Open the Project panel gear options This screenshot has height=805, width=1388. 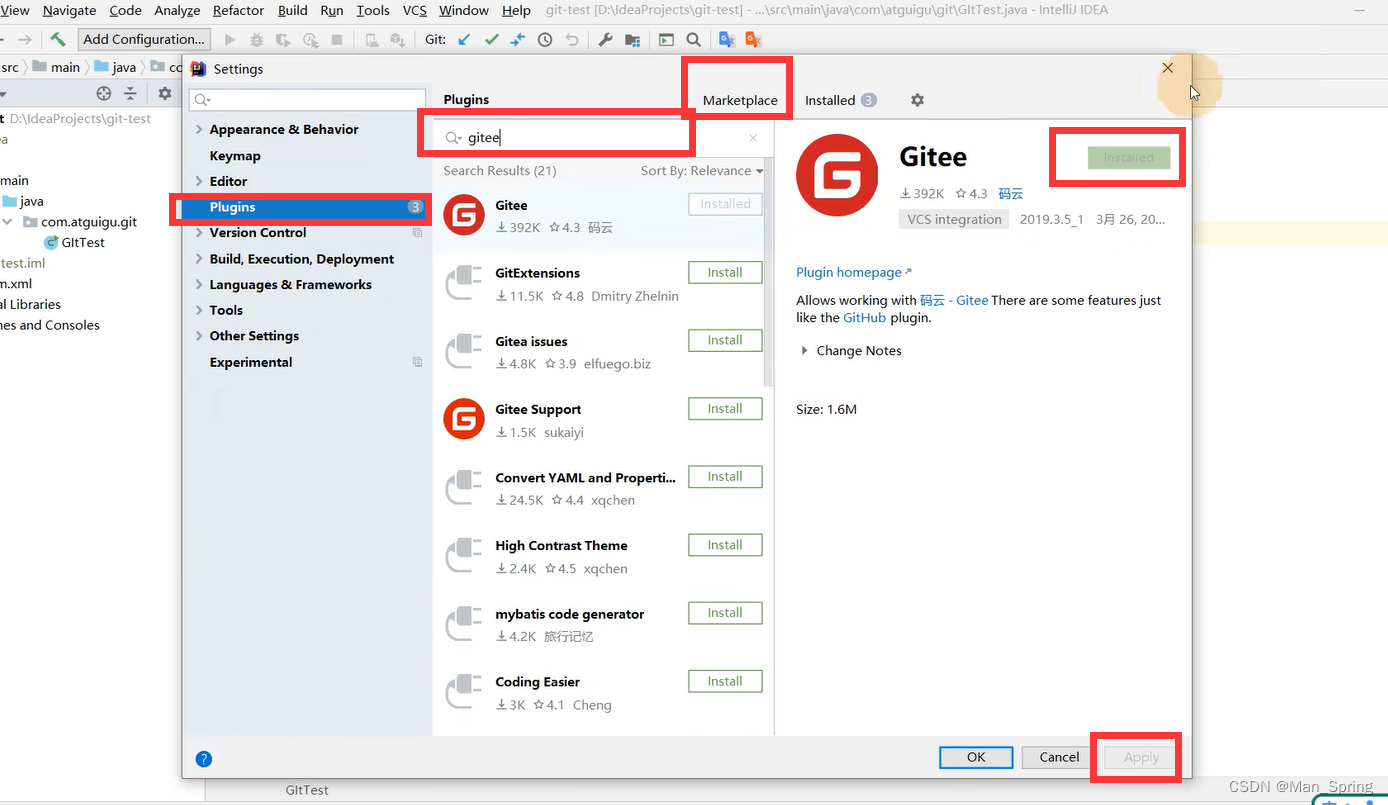tap(165, 93)
